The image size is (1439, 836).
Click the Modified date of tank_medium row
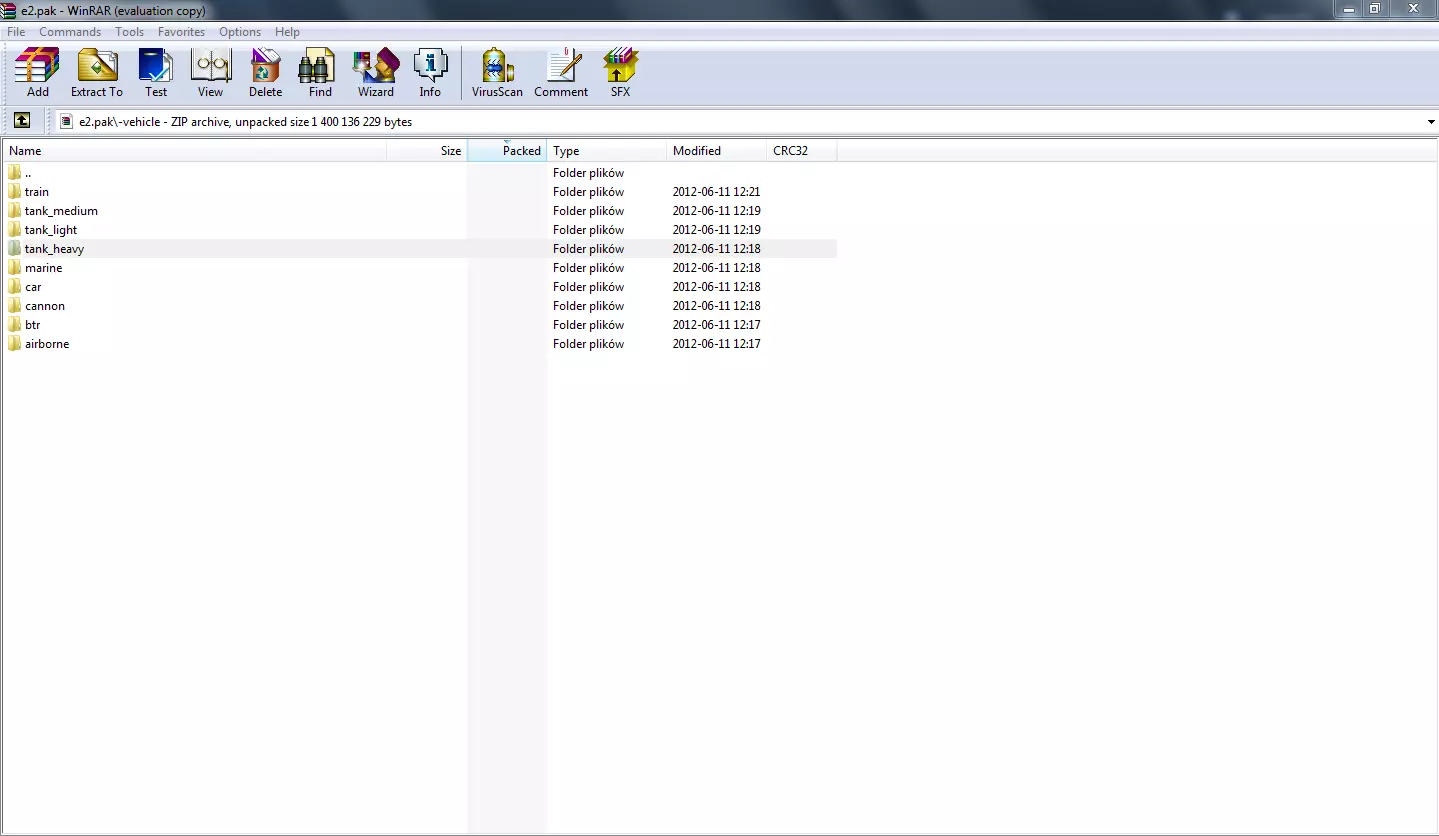(x=717, y=211)
